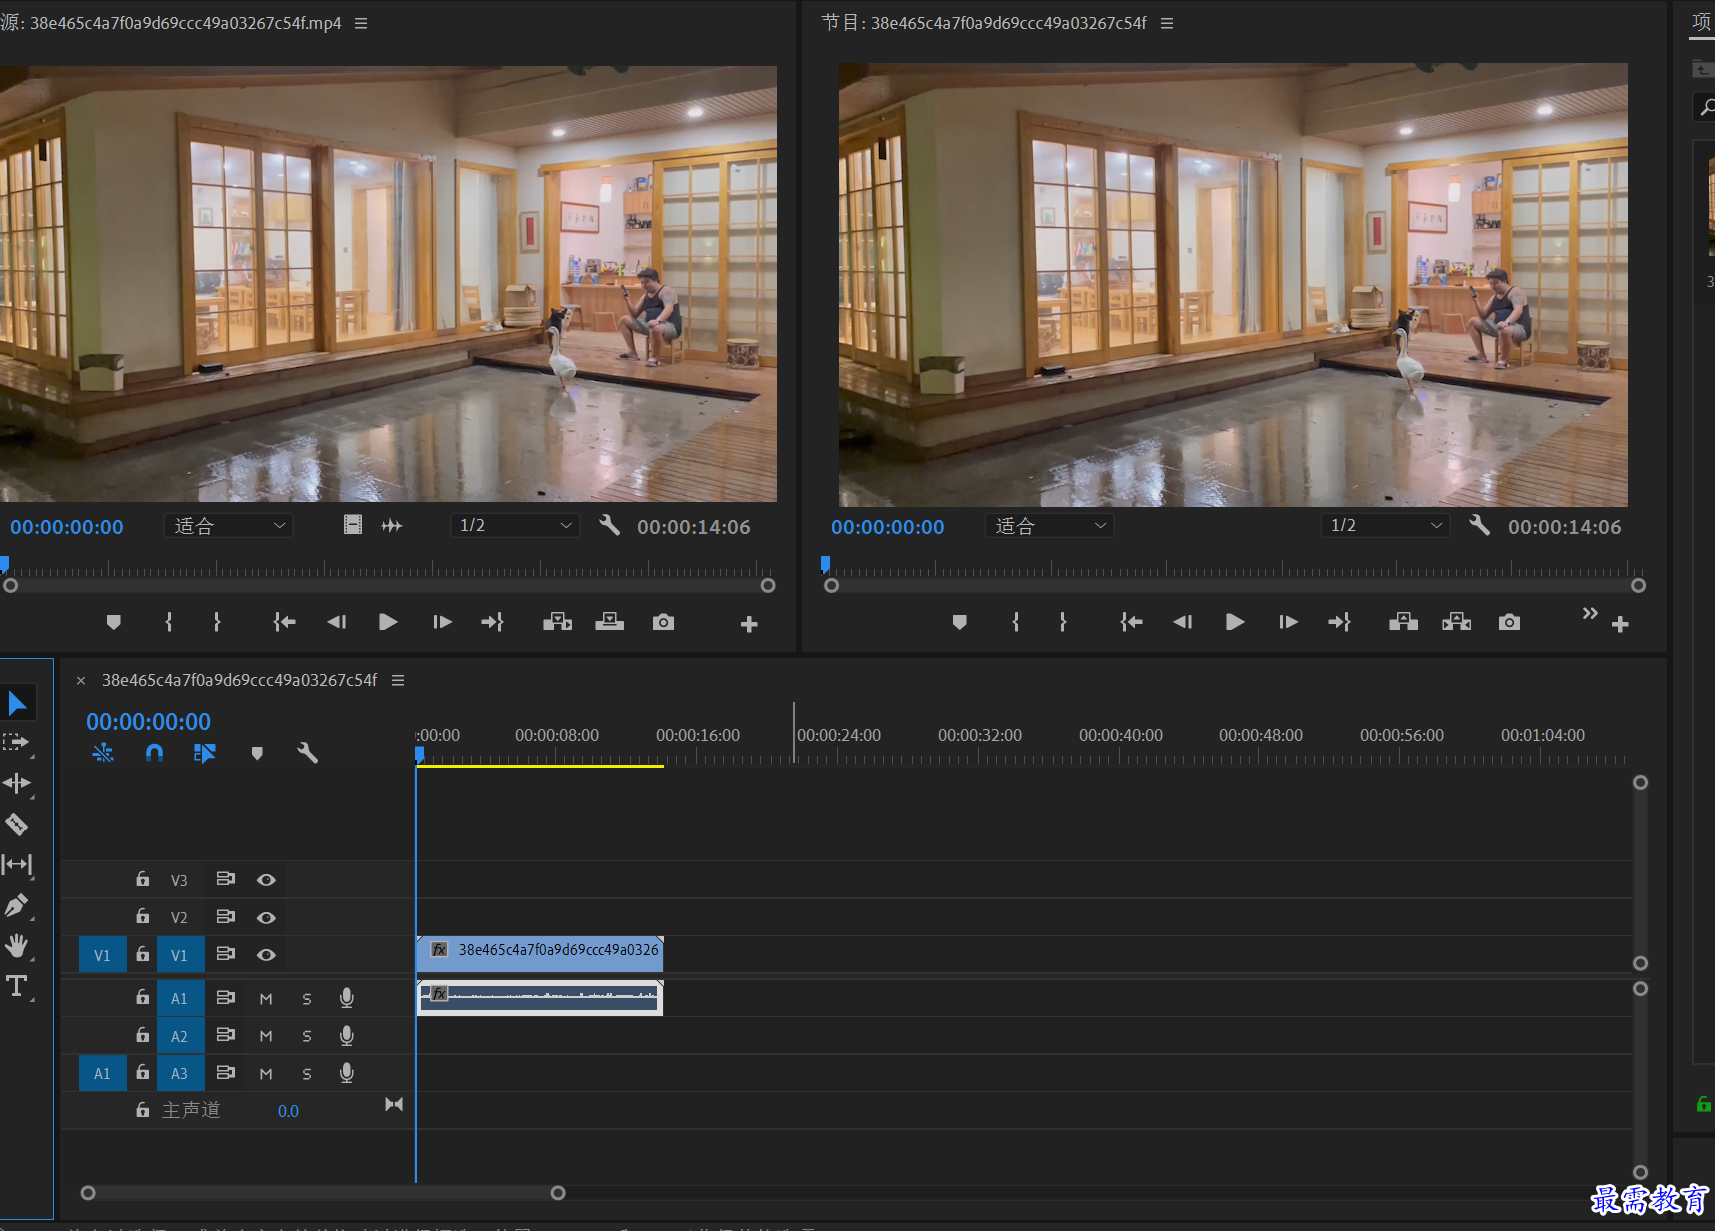Open program monitor settings wrench
This screenshot has width=1715, height=1231.
tap(1480, 525)
